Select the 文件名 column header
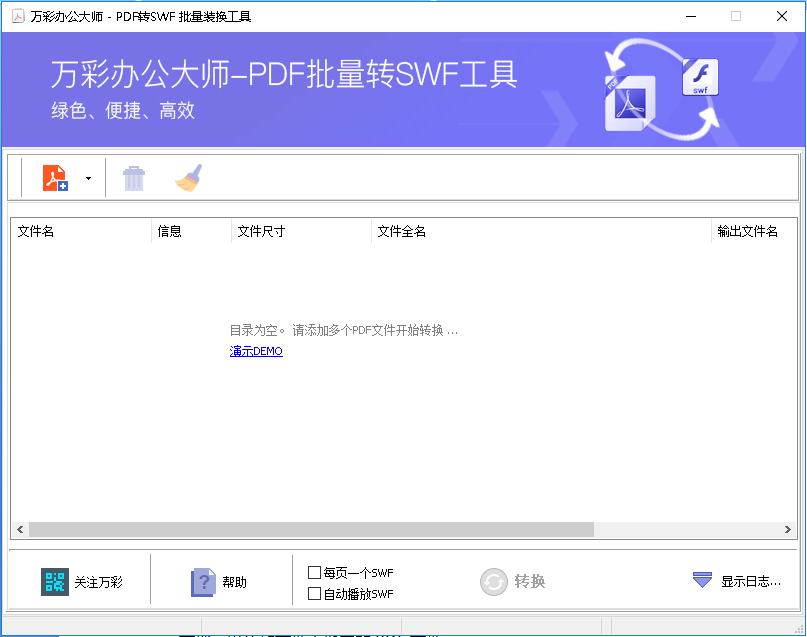This screenshot has height=637, width=807. 36,231
